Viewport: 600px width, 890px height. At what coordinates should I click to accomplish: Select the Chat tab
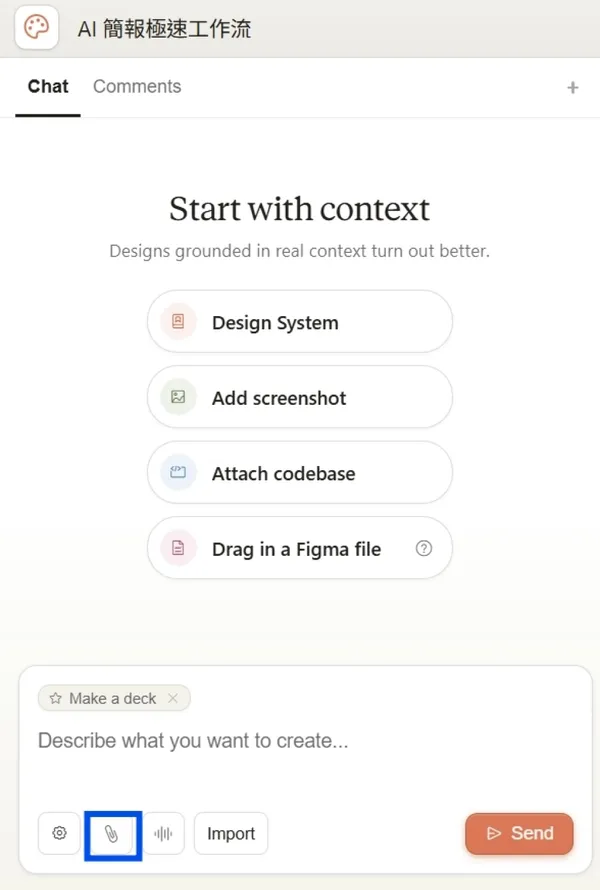47,86
